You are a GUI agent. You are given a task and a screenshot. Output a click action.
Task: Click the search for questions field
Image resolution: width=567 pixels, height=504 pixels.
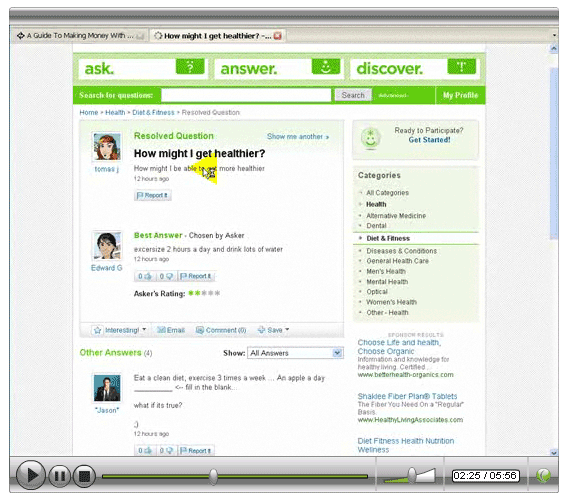(246, 95)
